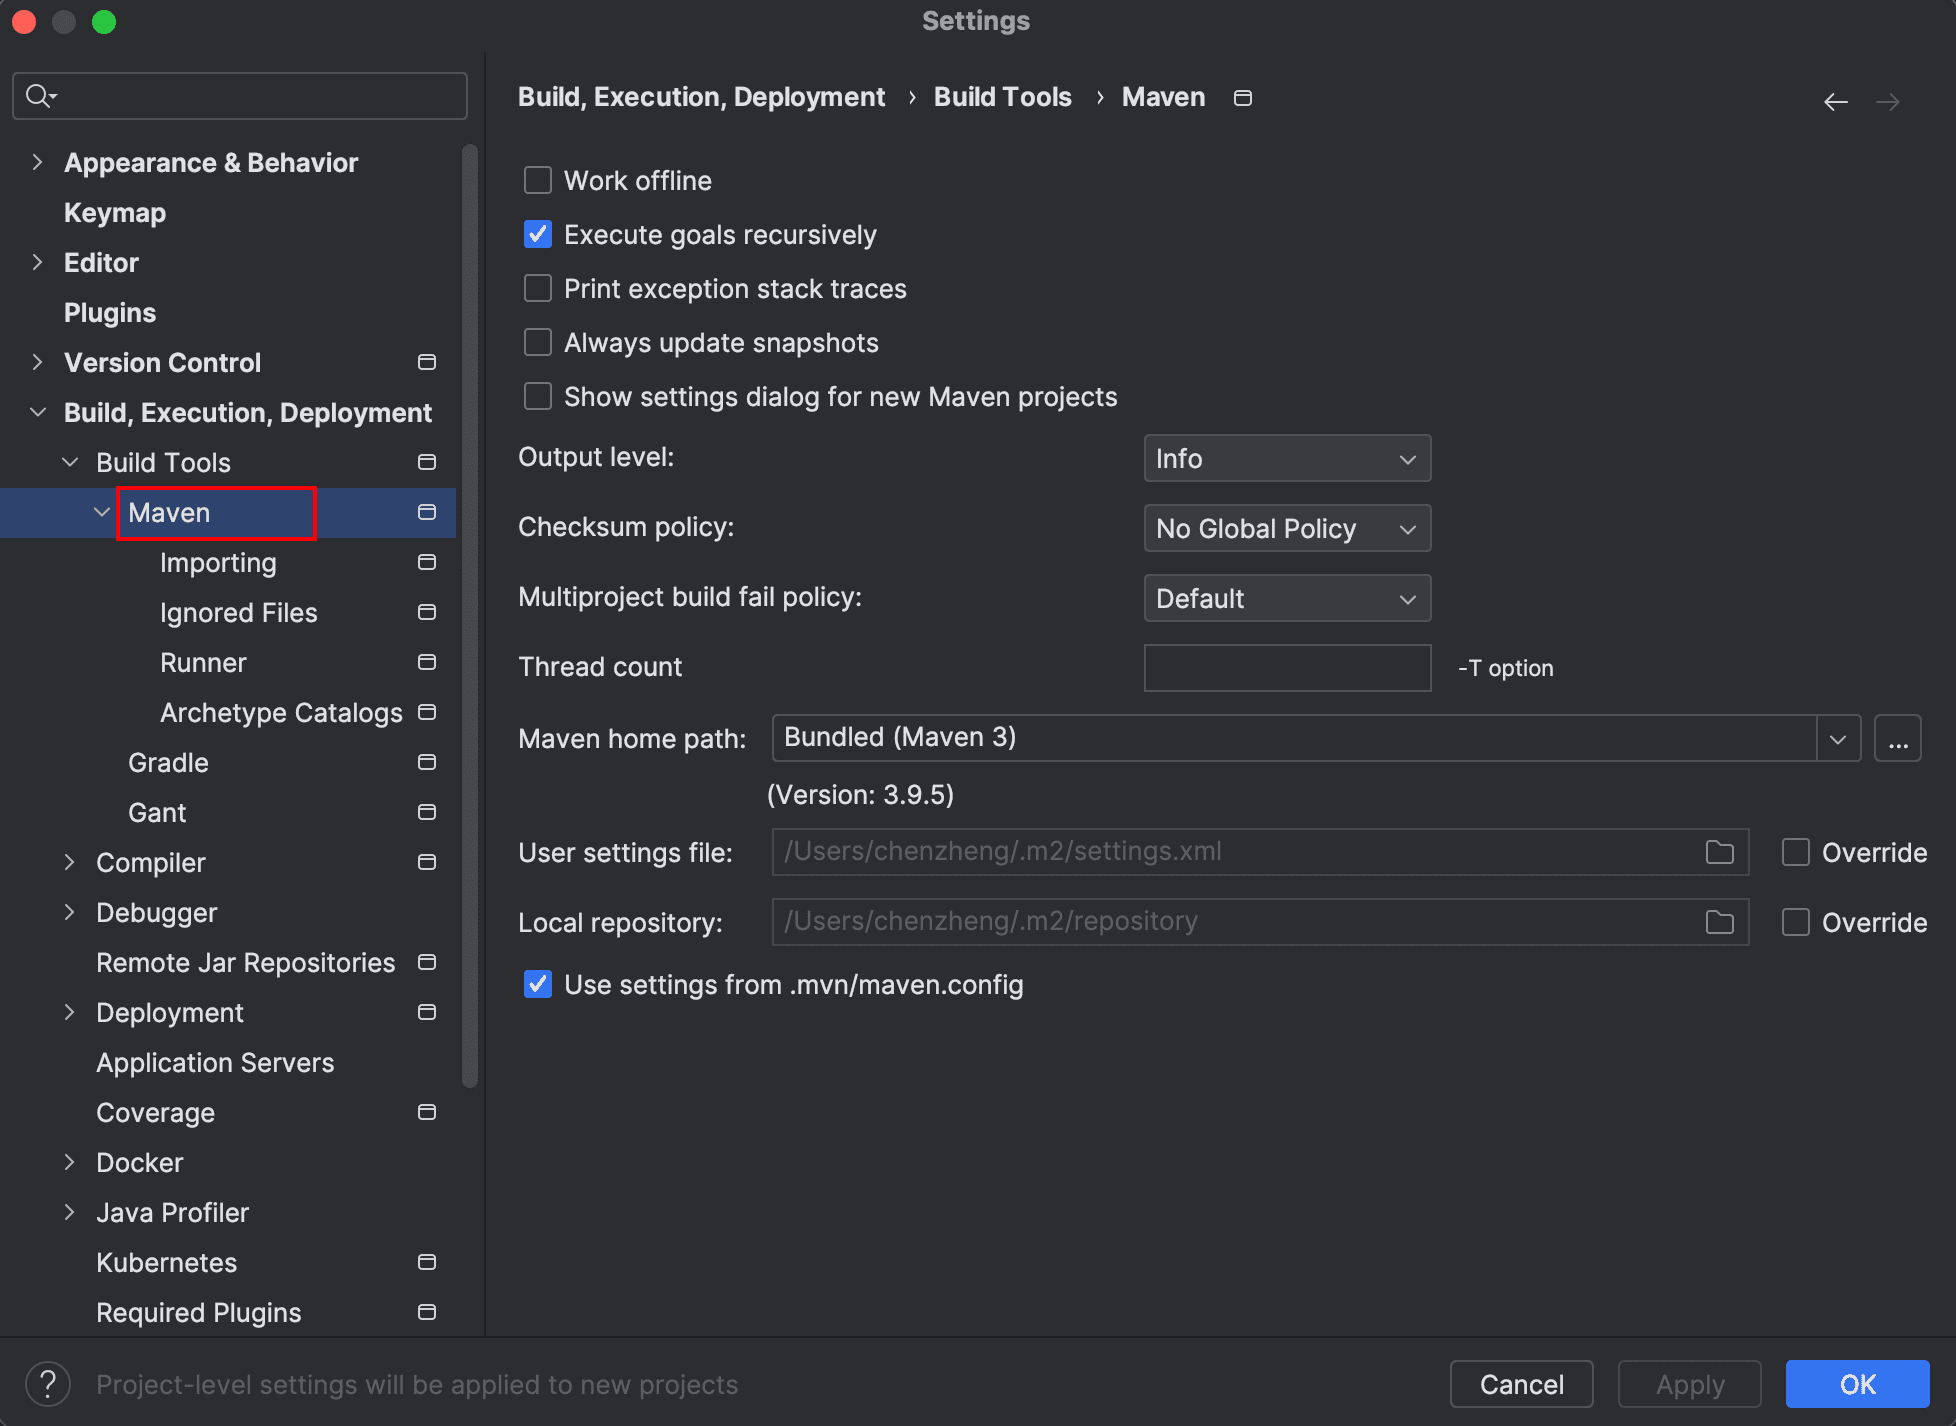Screen dimensions: 1956x1426
Task: Click project-level icon beside Remote Jar Repositories
Action: pyautogui.click(x=427, y=962)
